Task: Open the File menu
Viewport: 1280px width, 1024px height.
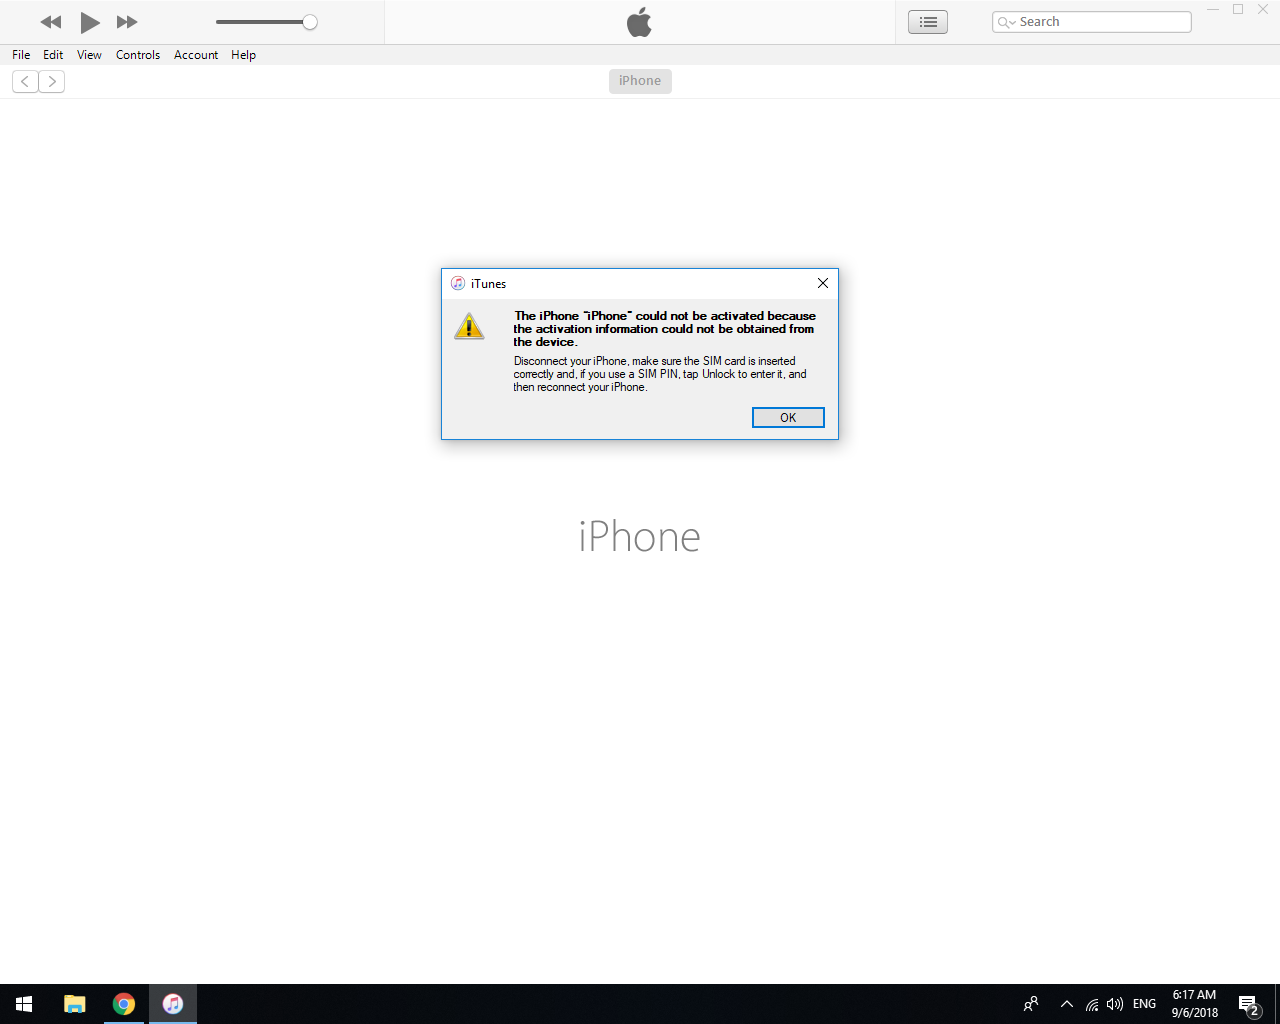Action: pos(21,55)
